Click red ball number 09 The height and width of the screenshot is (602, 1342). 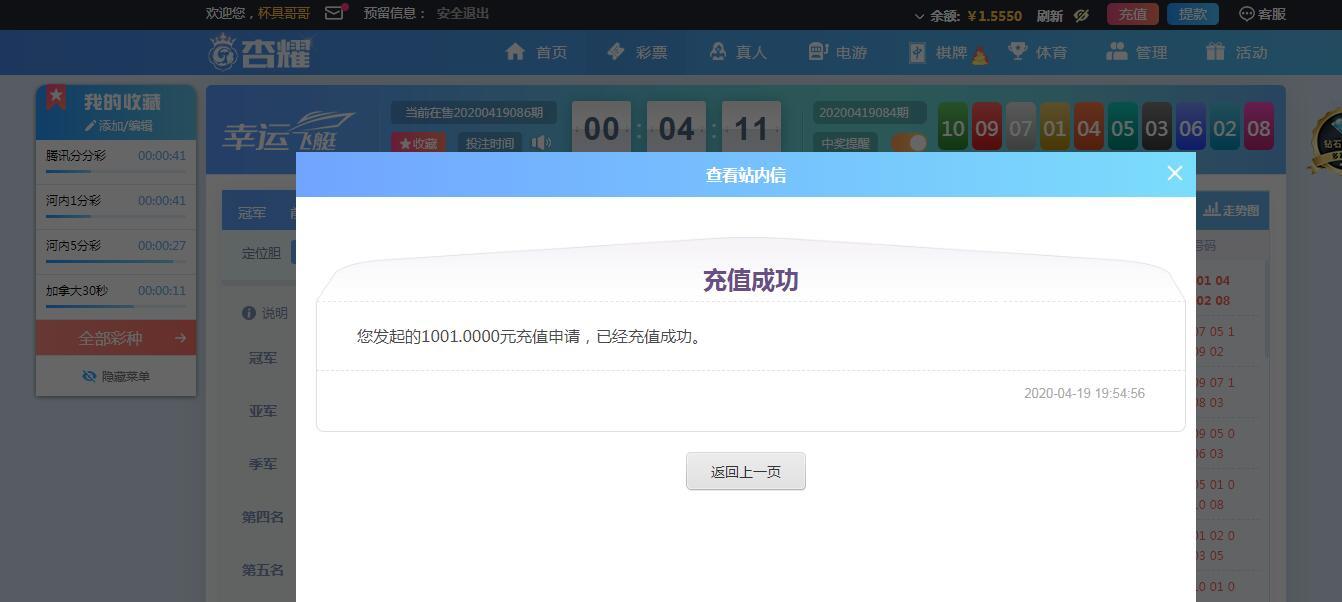(987, 128)
